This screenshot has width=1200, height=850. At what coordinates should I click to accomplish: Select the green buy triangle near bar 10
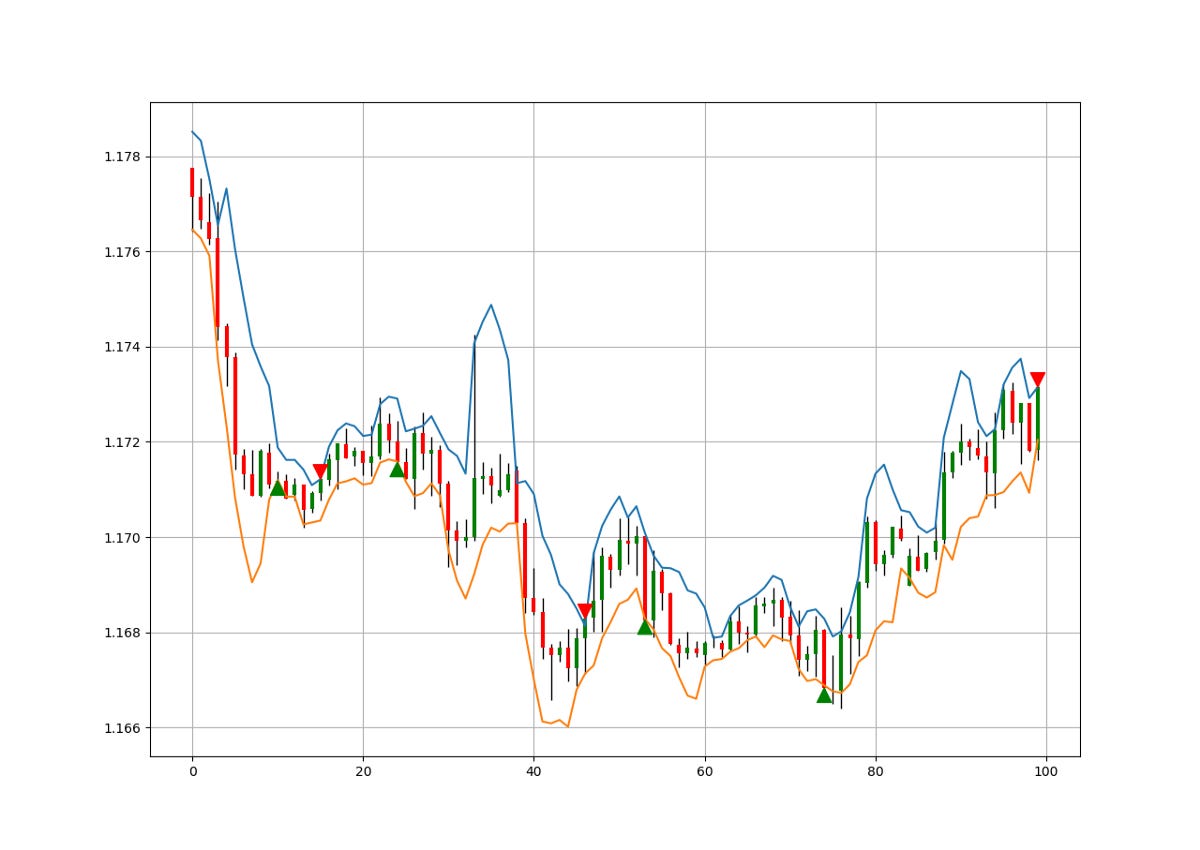278,488
